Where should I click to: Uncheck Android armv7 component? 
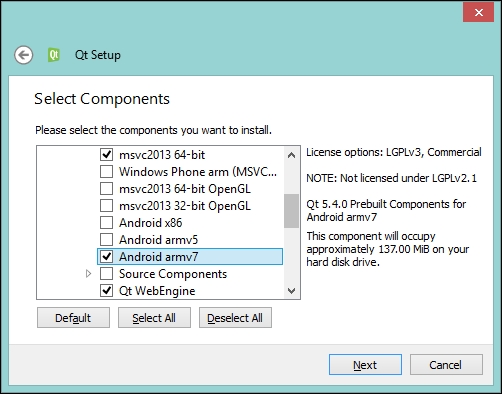pyautogui.click(x=106, y=257)
